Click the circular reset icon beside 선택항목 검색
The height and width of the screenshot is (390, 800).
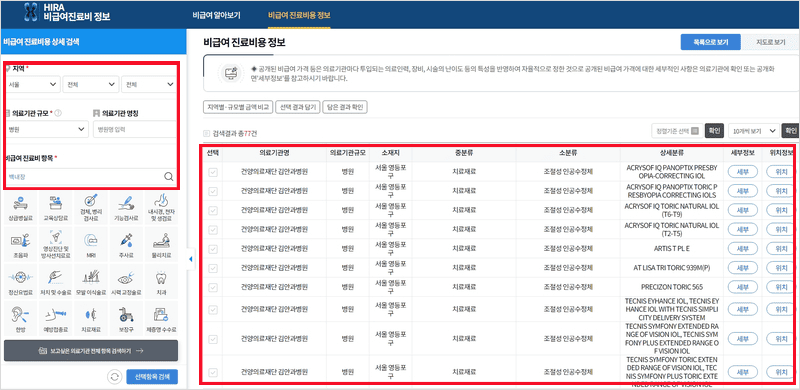(x=115, y=377)
